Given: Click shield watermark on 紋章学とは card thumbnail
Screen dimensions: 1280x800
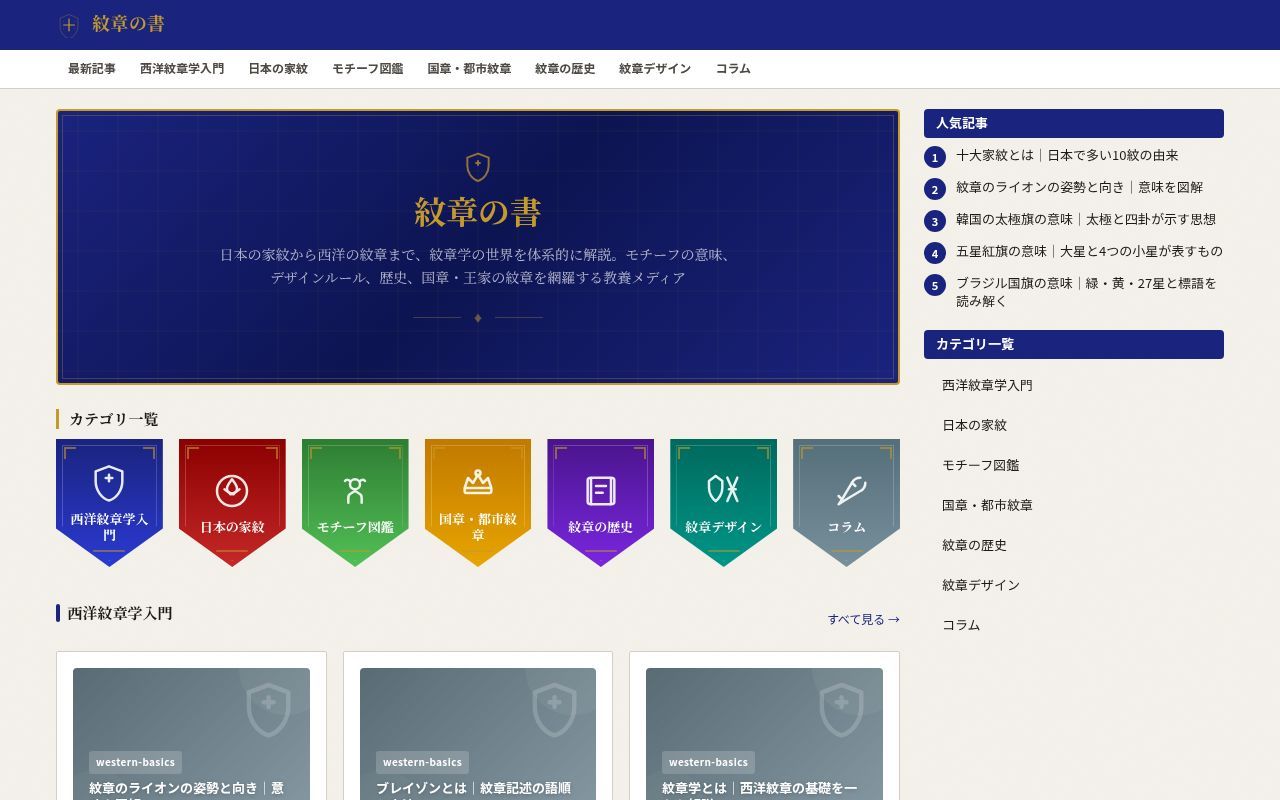Looking at the screenshot, I should [841, 709].
